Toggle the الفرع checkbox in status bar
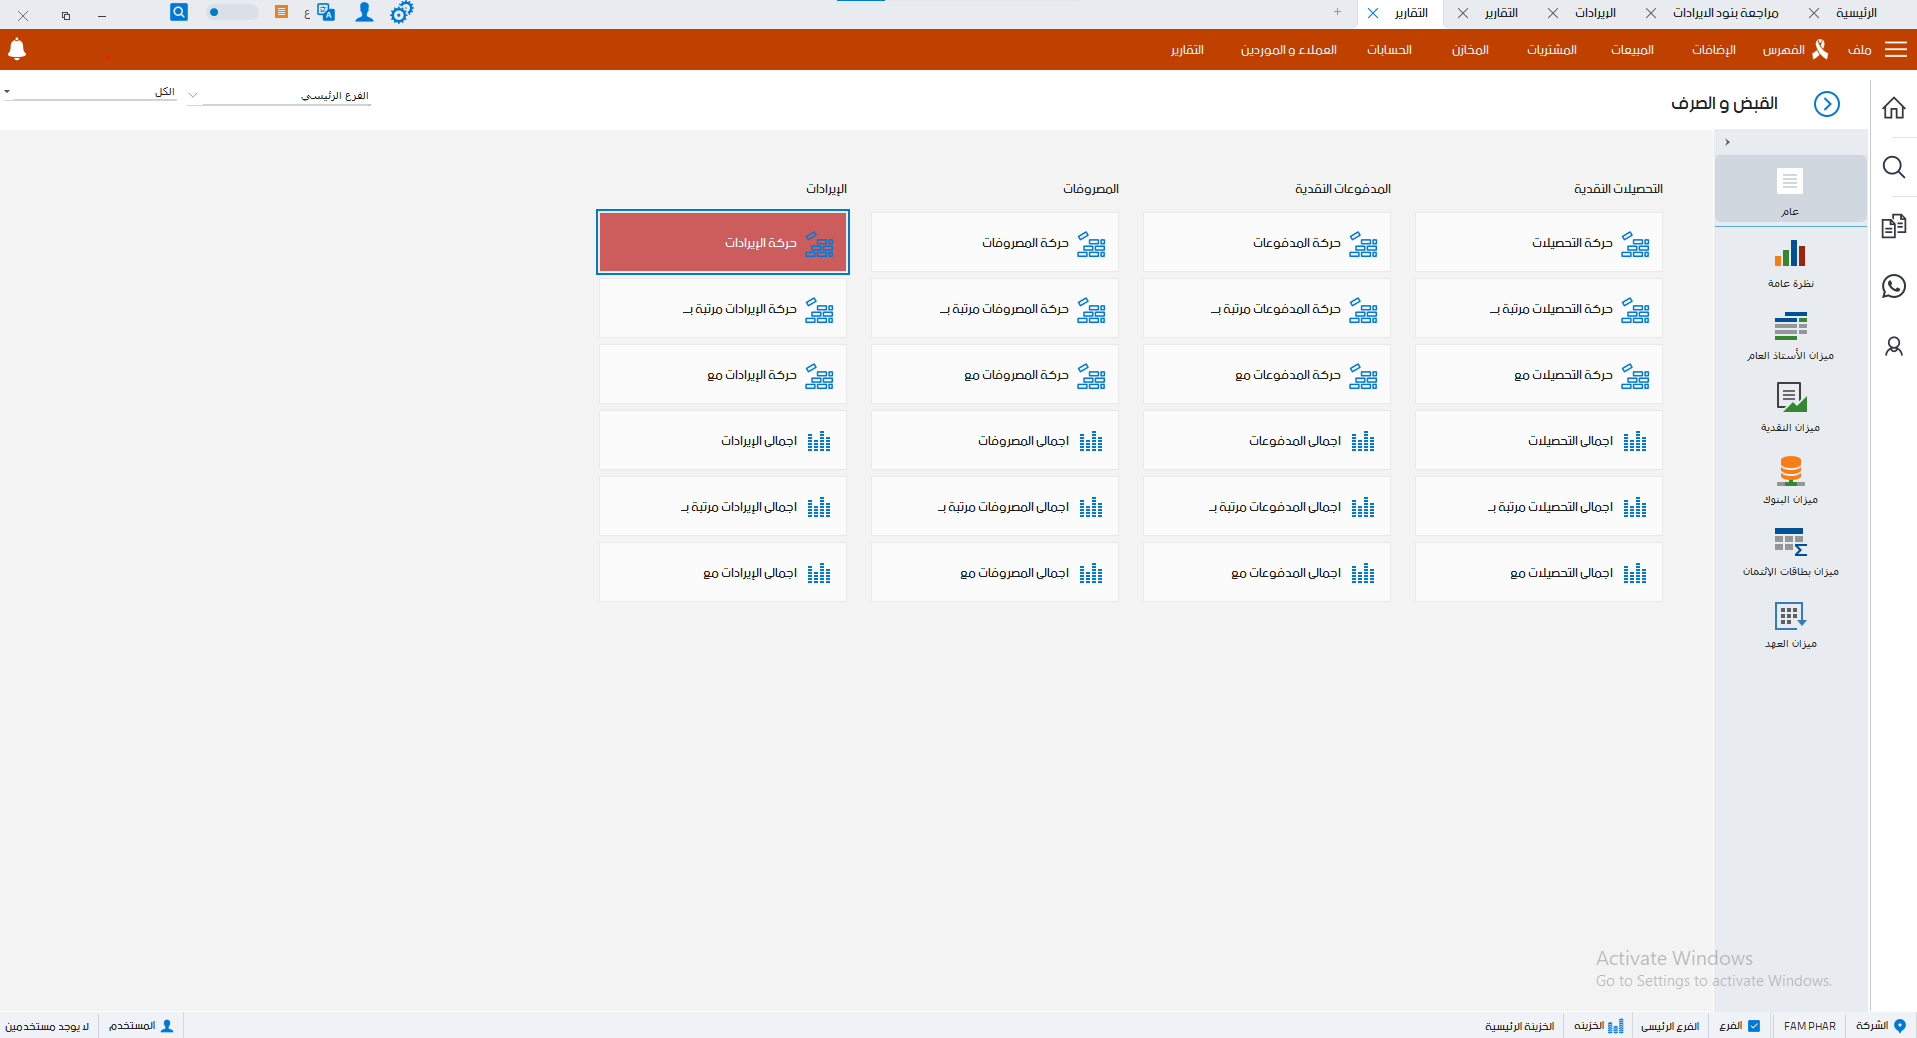Viewport: 1917px width, 1038px height. pos(1753,1026)
